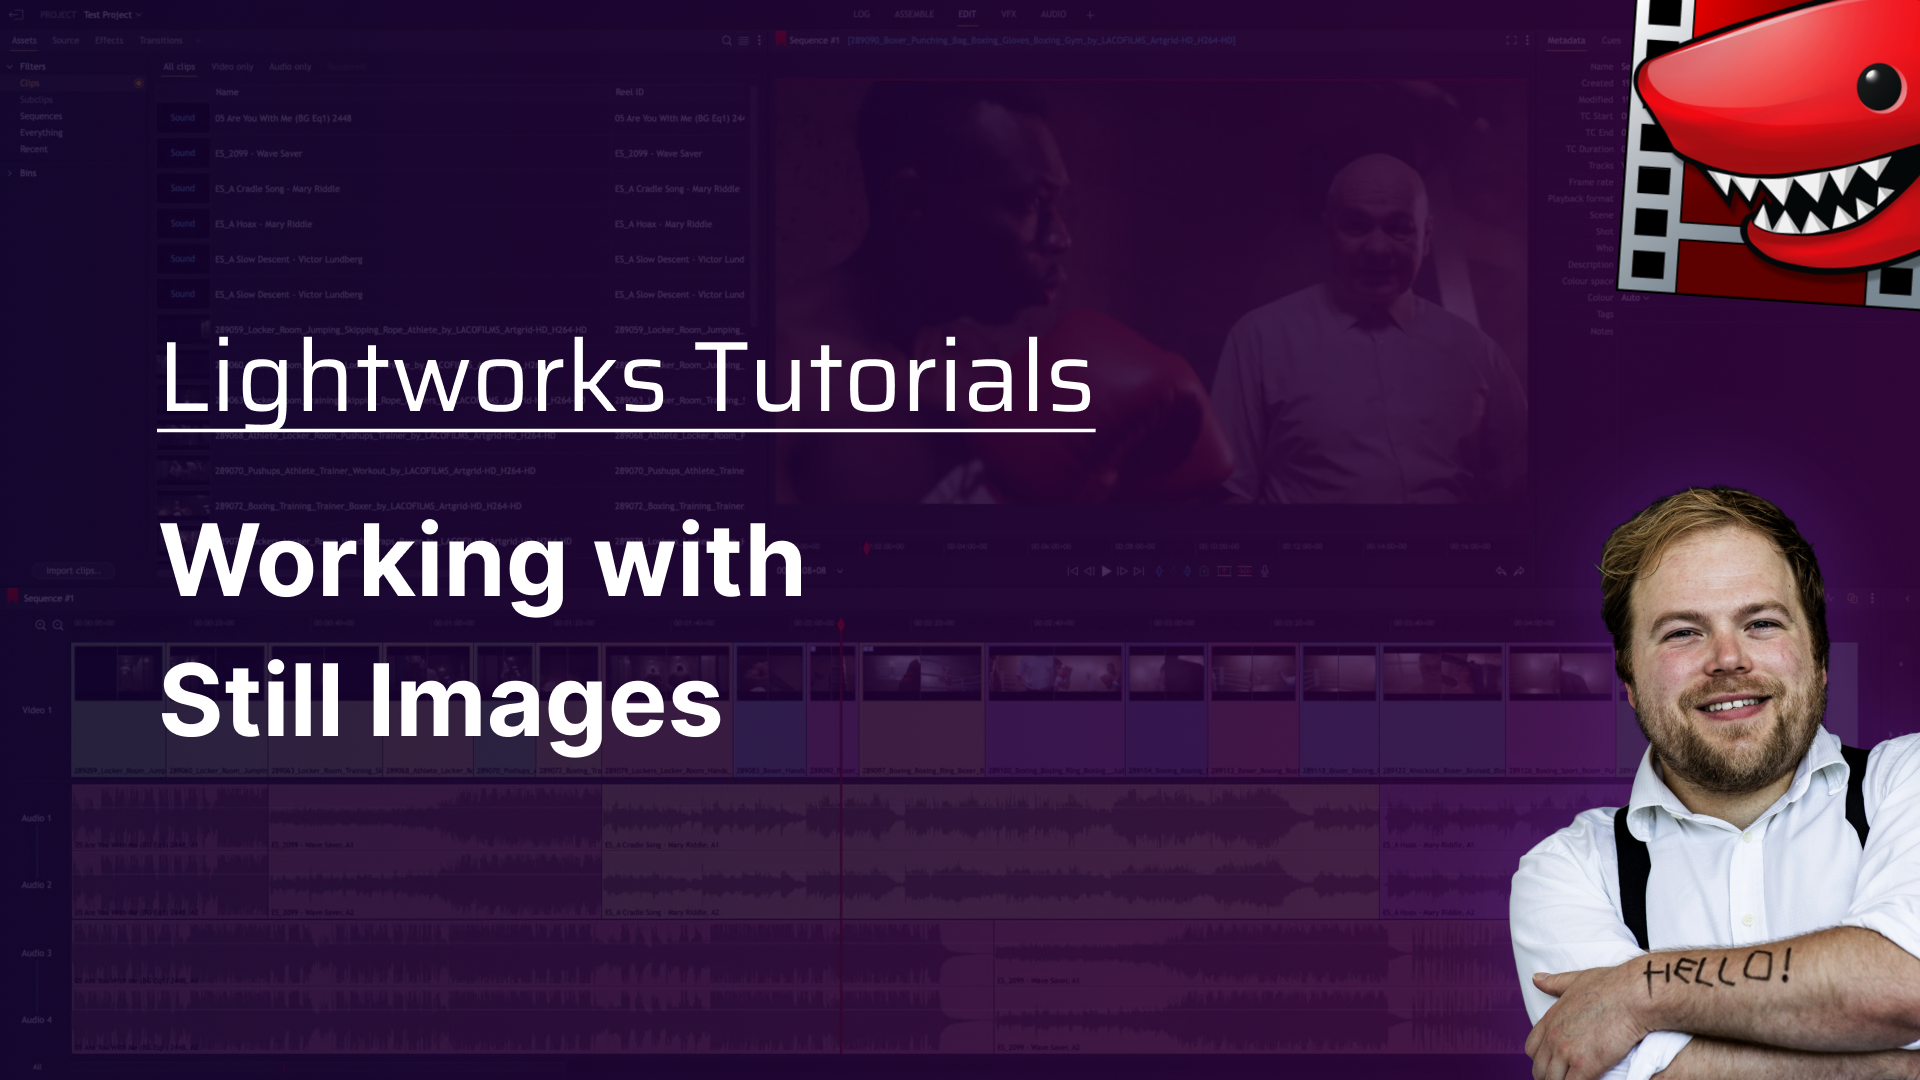Jump to sequence start icon
This screenshot has height=1080, width=1920.
[x=1072, y=571]
